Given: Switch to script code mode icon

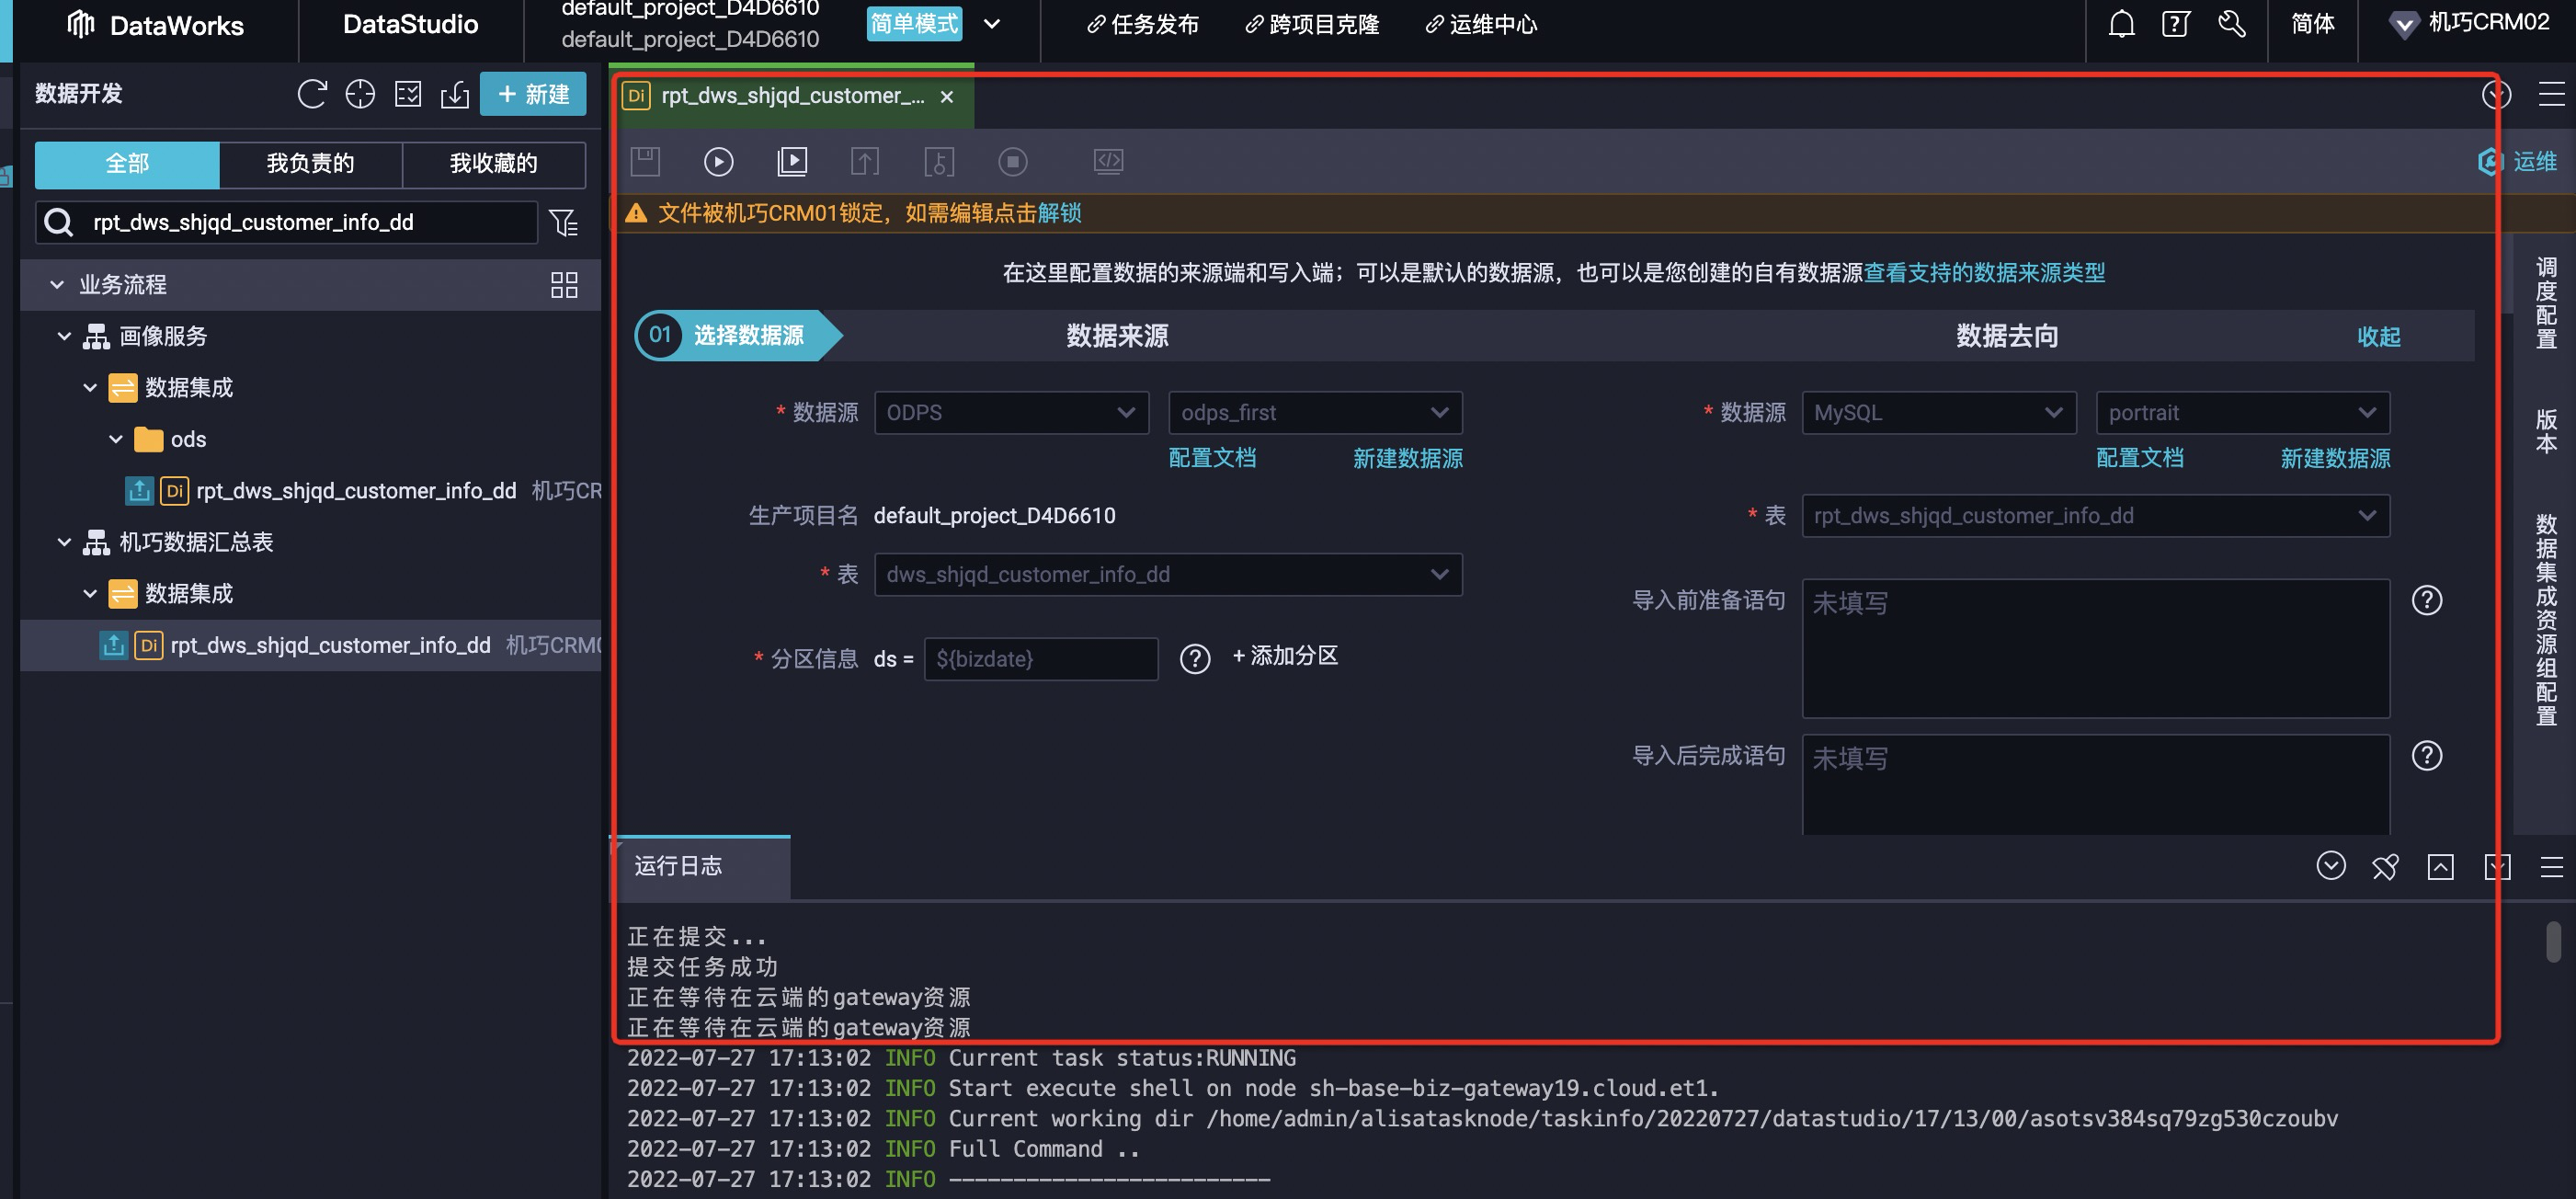Looking at the screenshot, I should click(x=1108, y=161).
